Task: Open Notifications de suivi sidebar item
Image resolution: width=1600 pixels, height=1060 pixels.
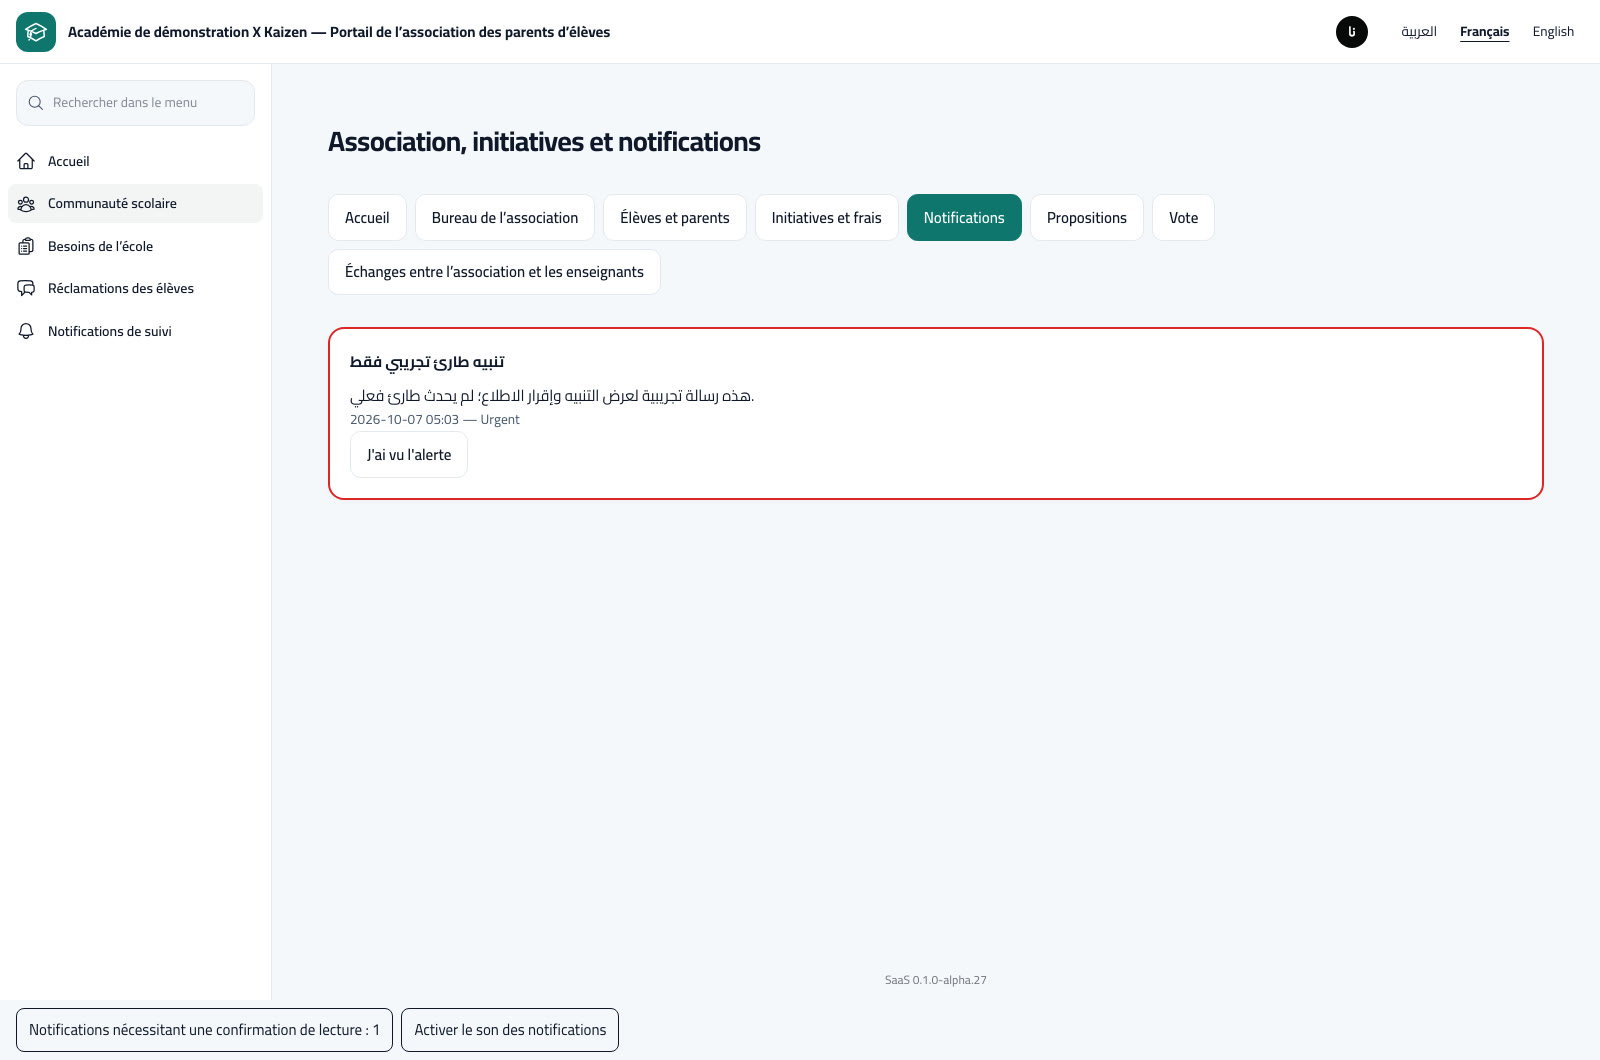Action: pos(135,331)
